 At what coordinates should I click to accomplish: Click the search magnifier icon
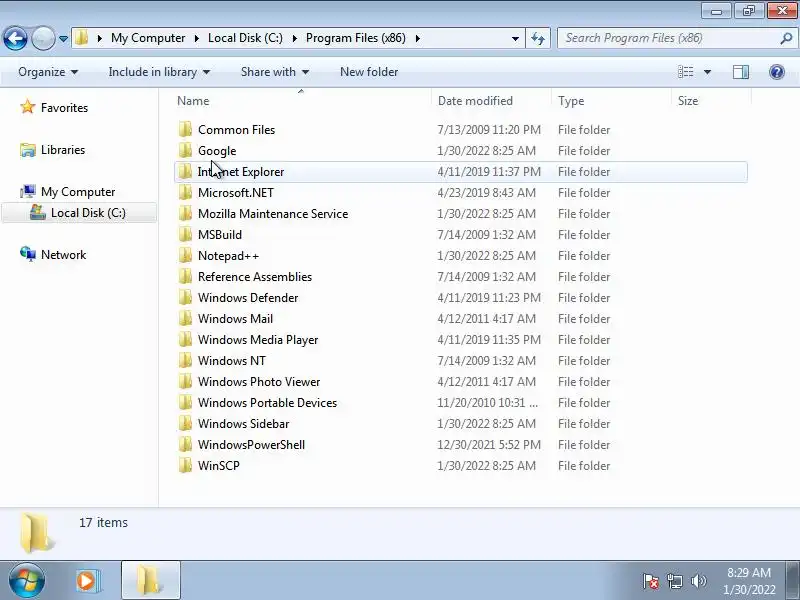[x=786, y=38]
